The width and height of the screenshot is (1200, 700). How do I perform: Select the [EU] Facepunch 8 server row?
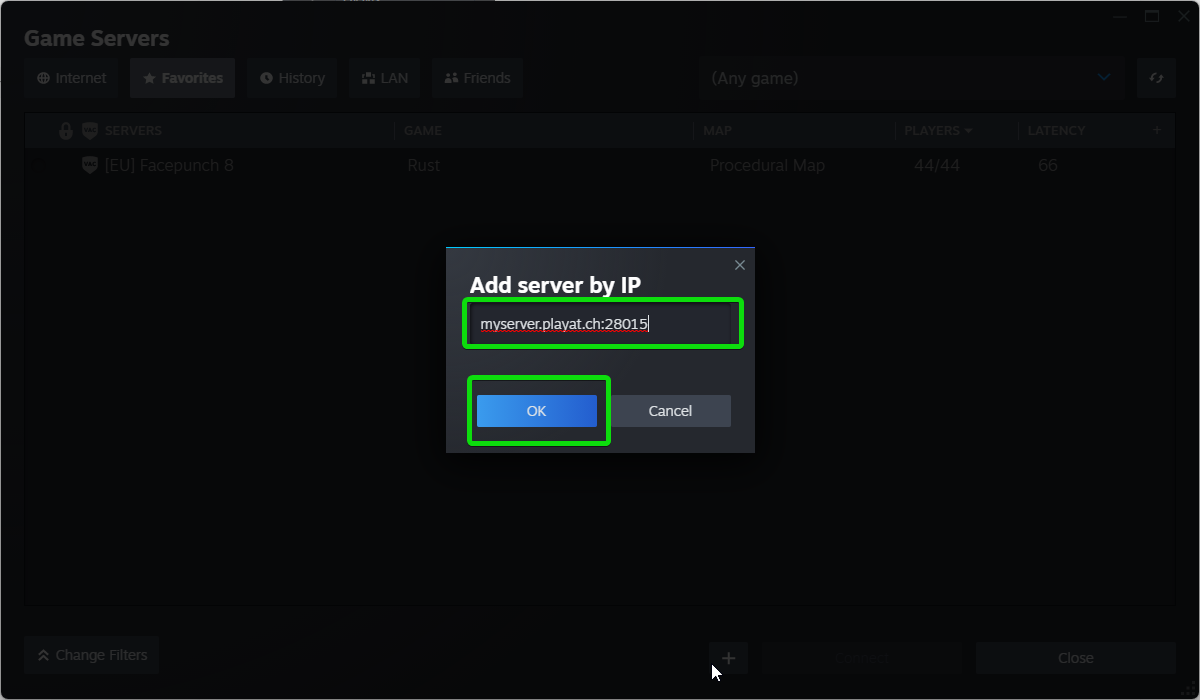600,165
